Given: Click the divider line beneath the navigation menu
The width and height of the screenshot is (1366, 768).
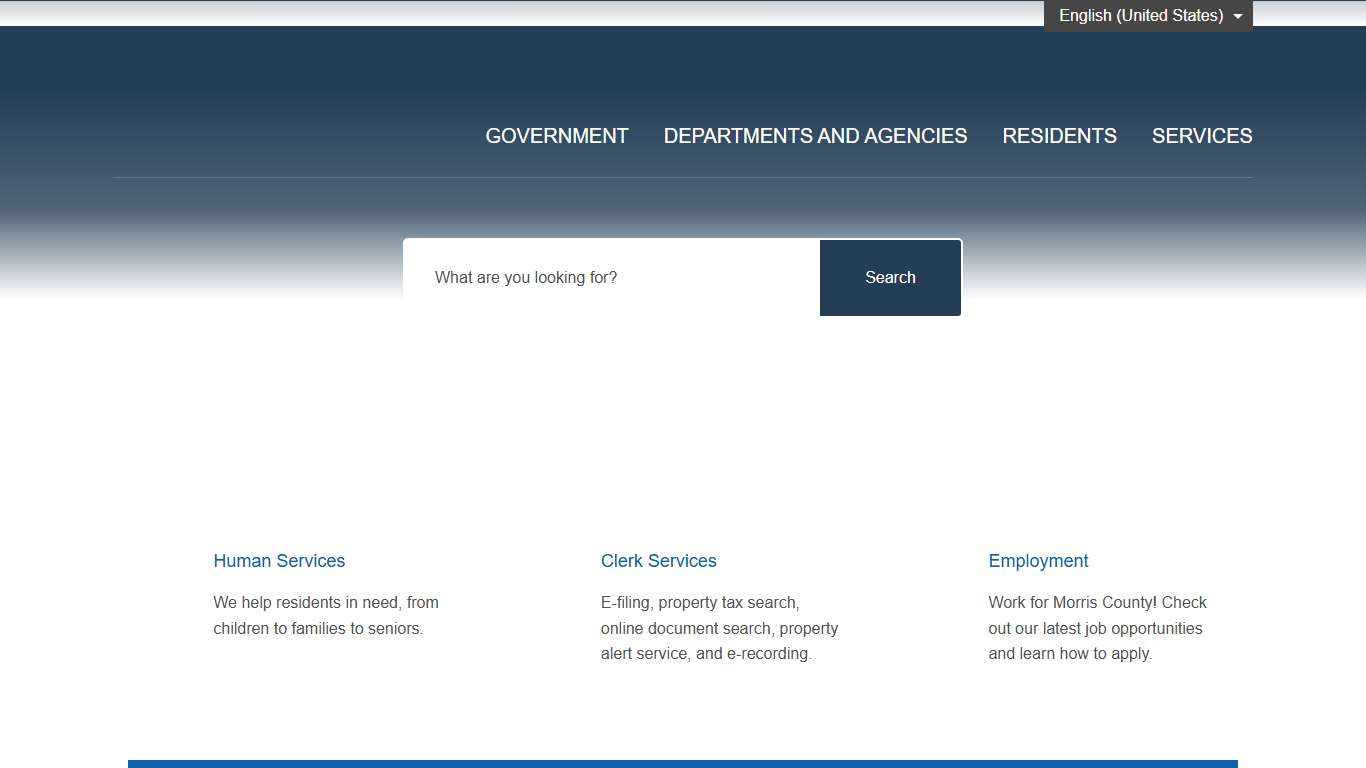Looking at the screenshot, I should (682, 178).
